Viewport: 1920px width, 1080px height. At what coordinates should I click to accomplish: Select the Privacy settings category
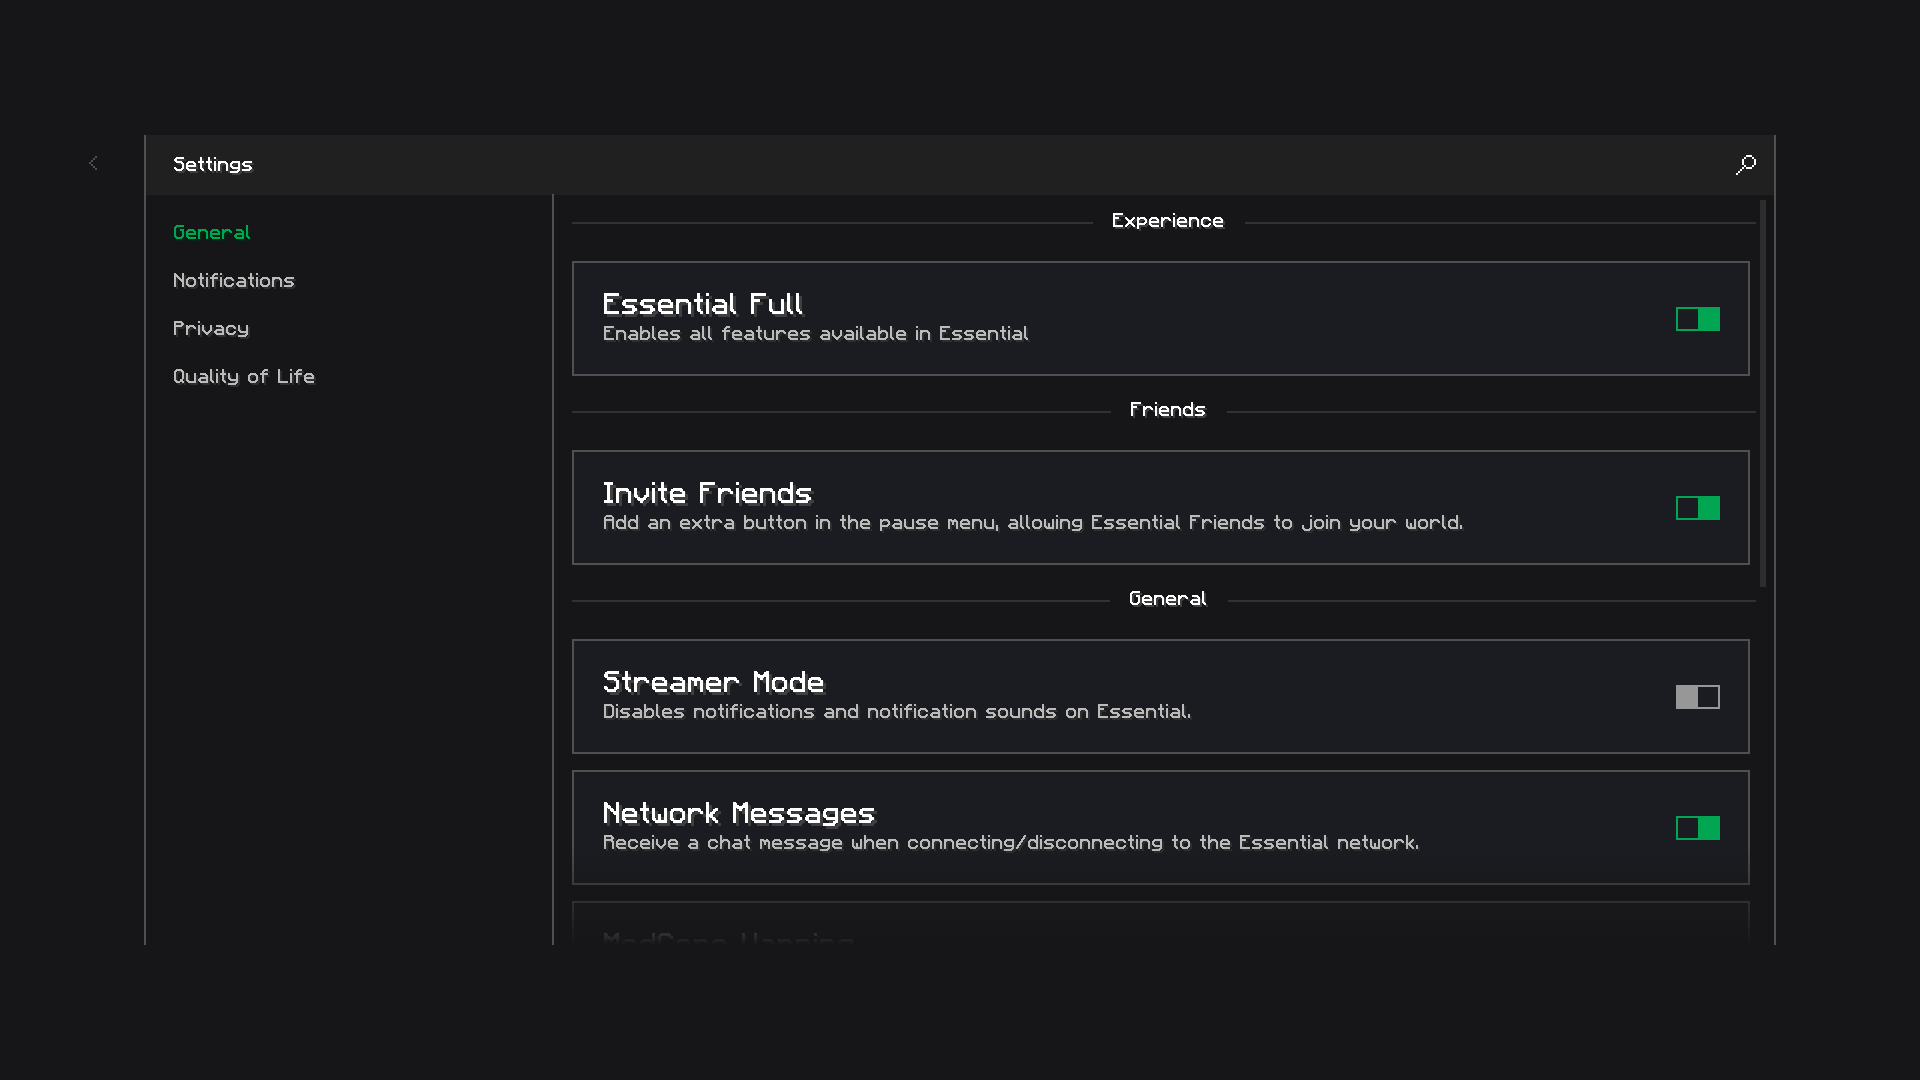[x=211, y=328]
